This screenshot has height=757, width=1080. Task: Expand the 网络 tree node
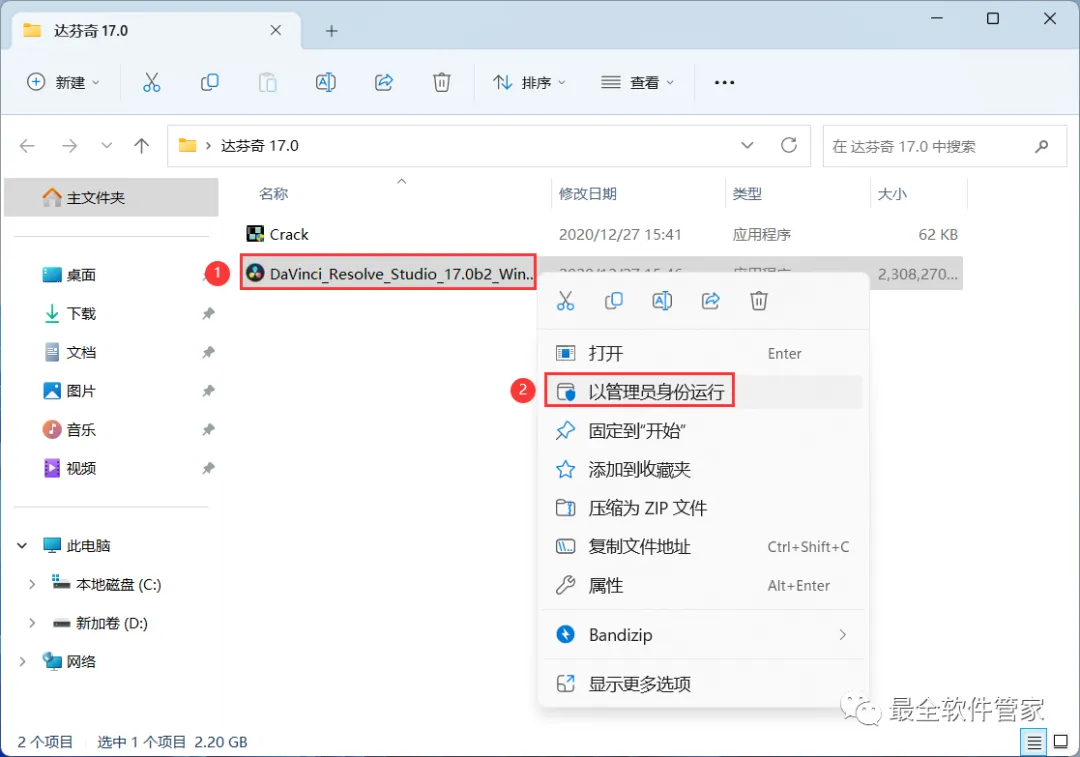[x=22, y=661]
